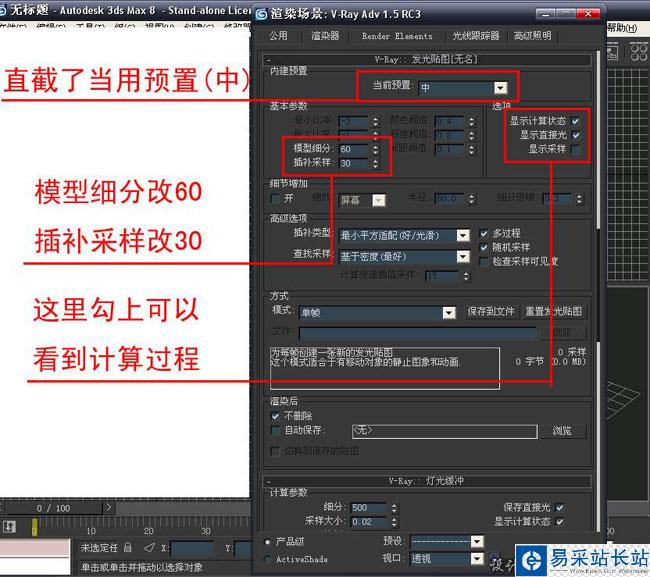Switch to the 光线跟踪器 tab

pos(476,36)
